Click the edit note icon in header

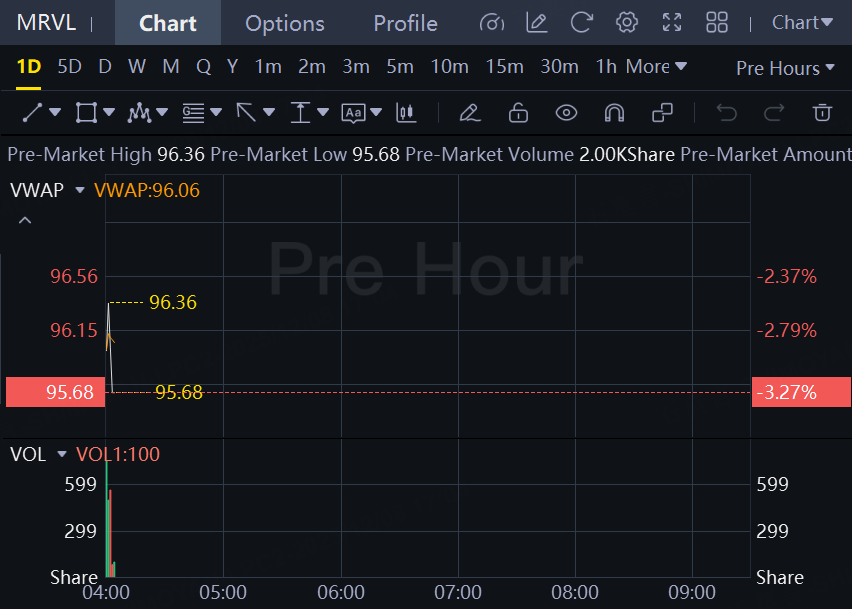(537, 22)
